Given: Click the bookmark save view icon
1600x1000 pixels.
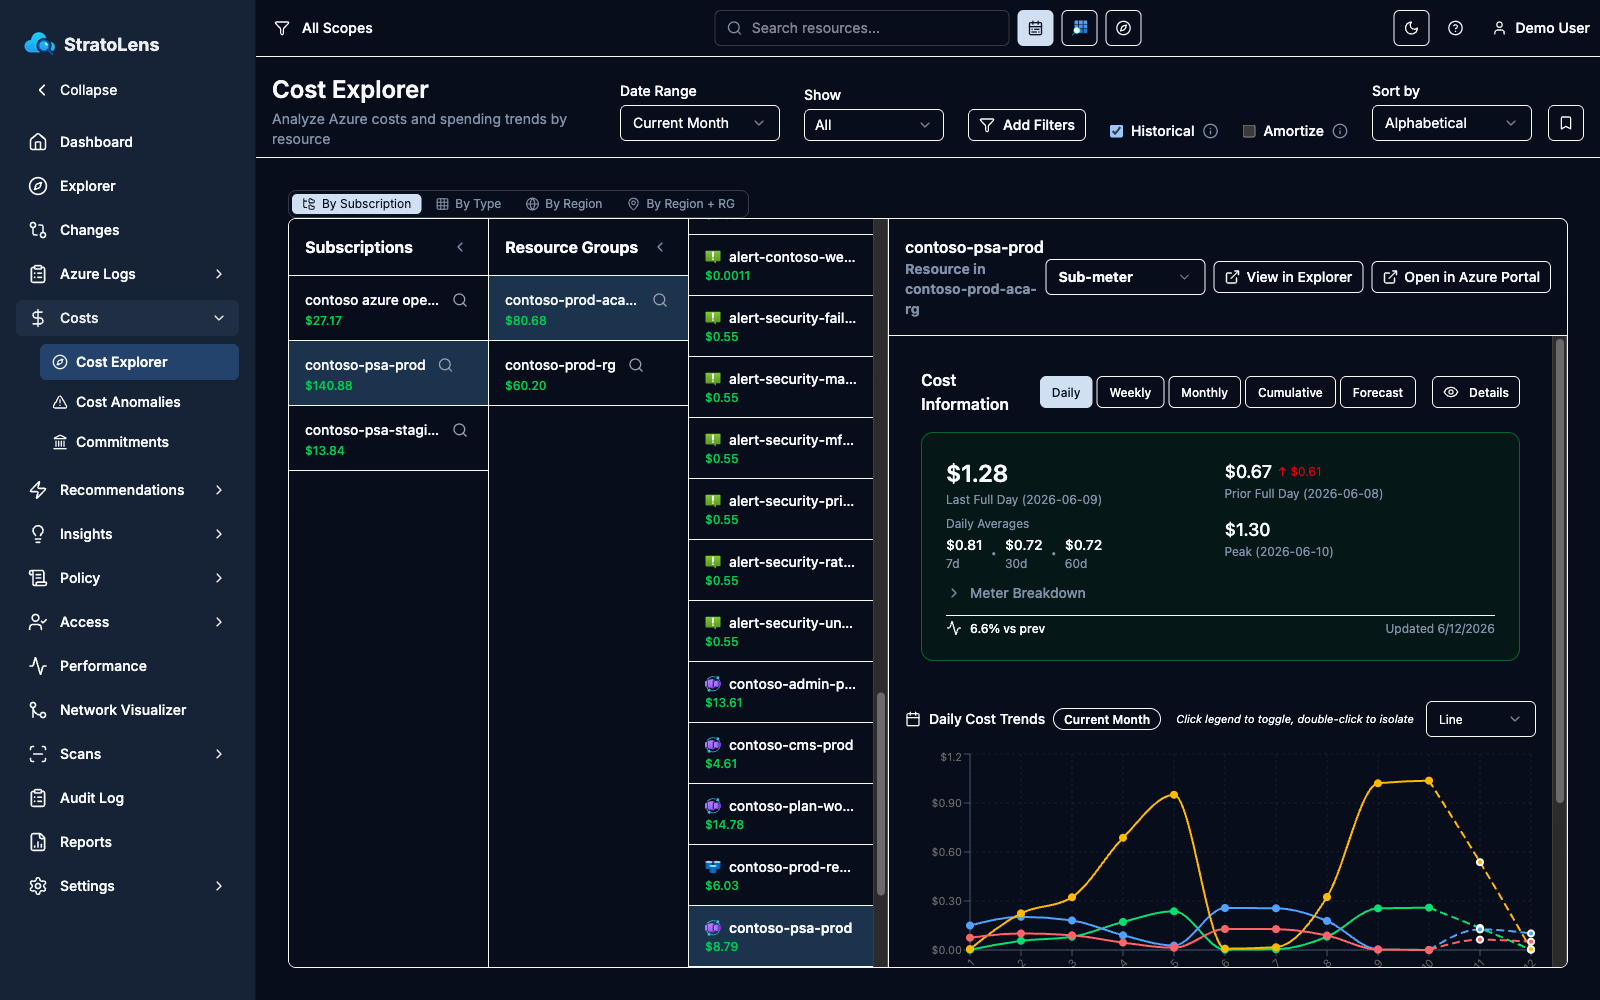Looking at the screenshot, I should coord(1565,123).
